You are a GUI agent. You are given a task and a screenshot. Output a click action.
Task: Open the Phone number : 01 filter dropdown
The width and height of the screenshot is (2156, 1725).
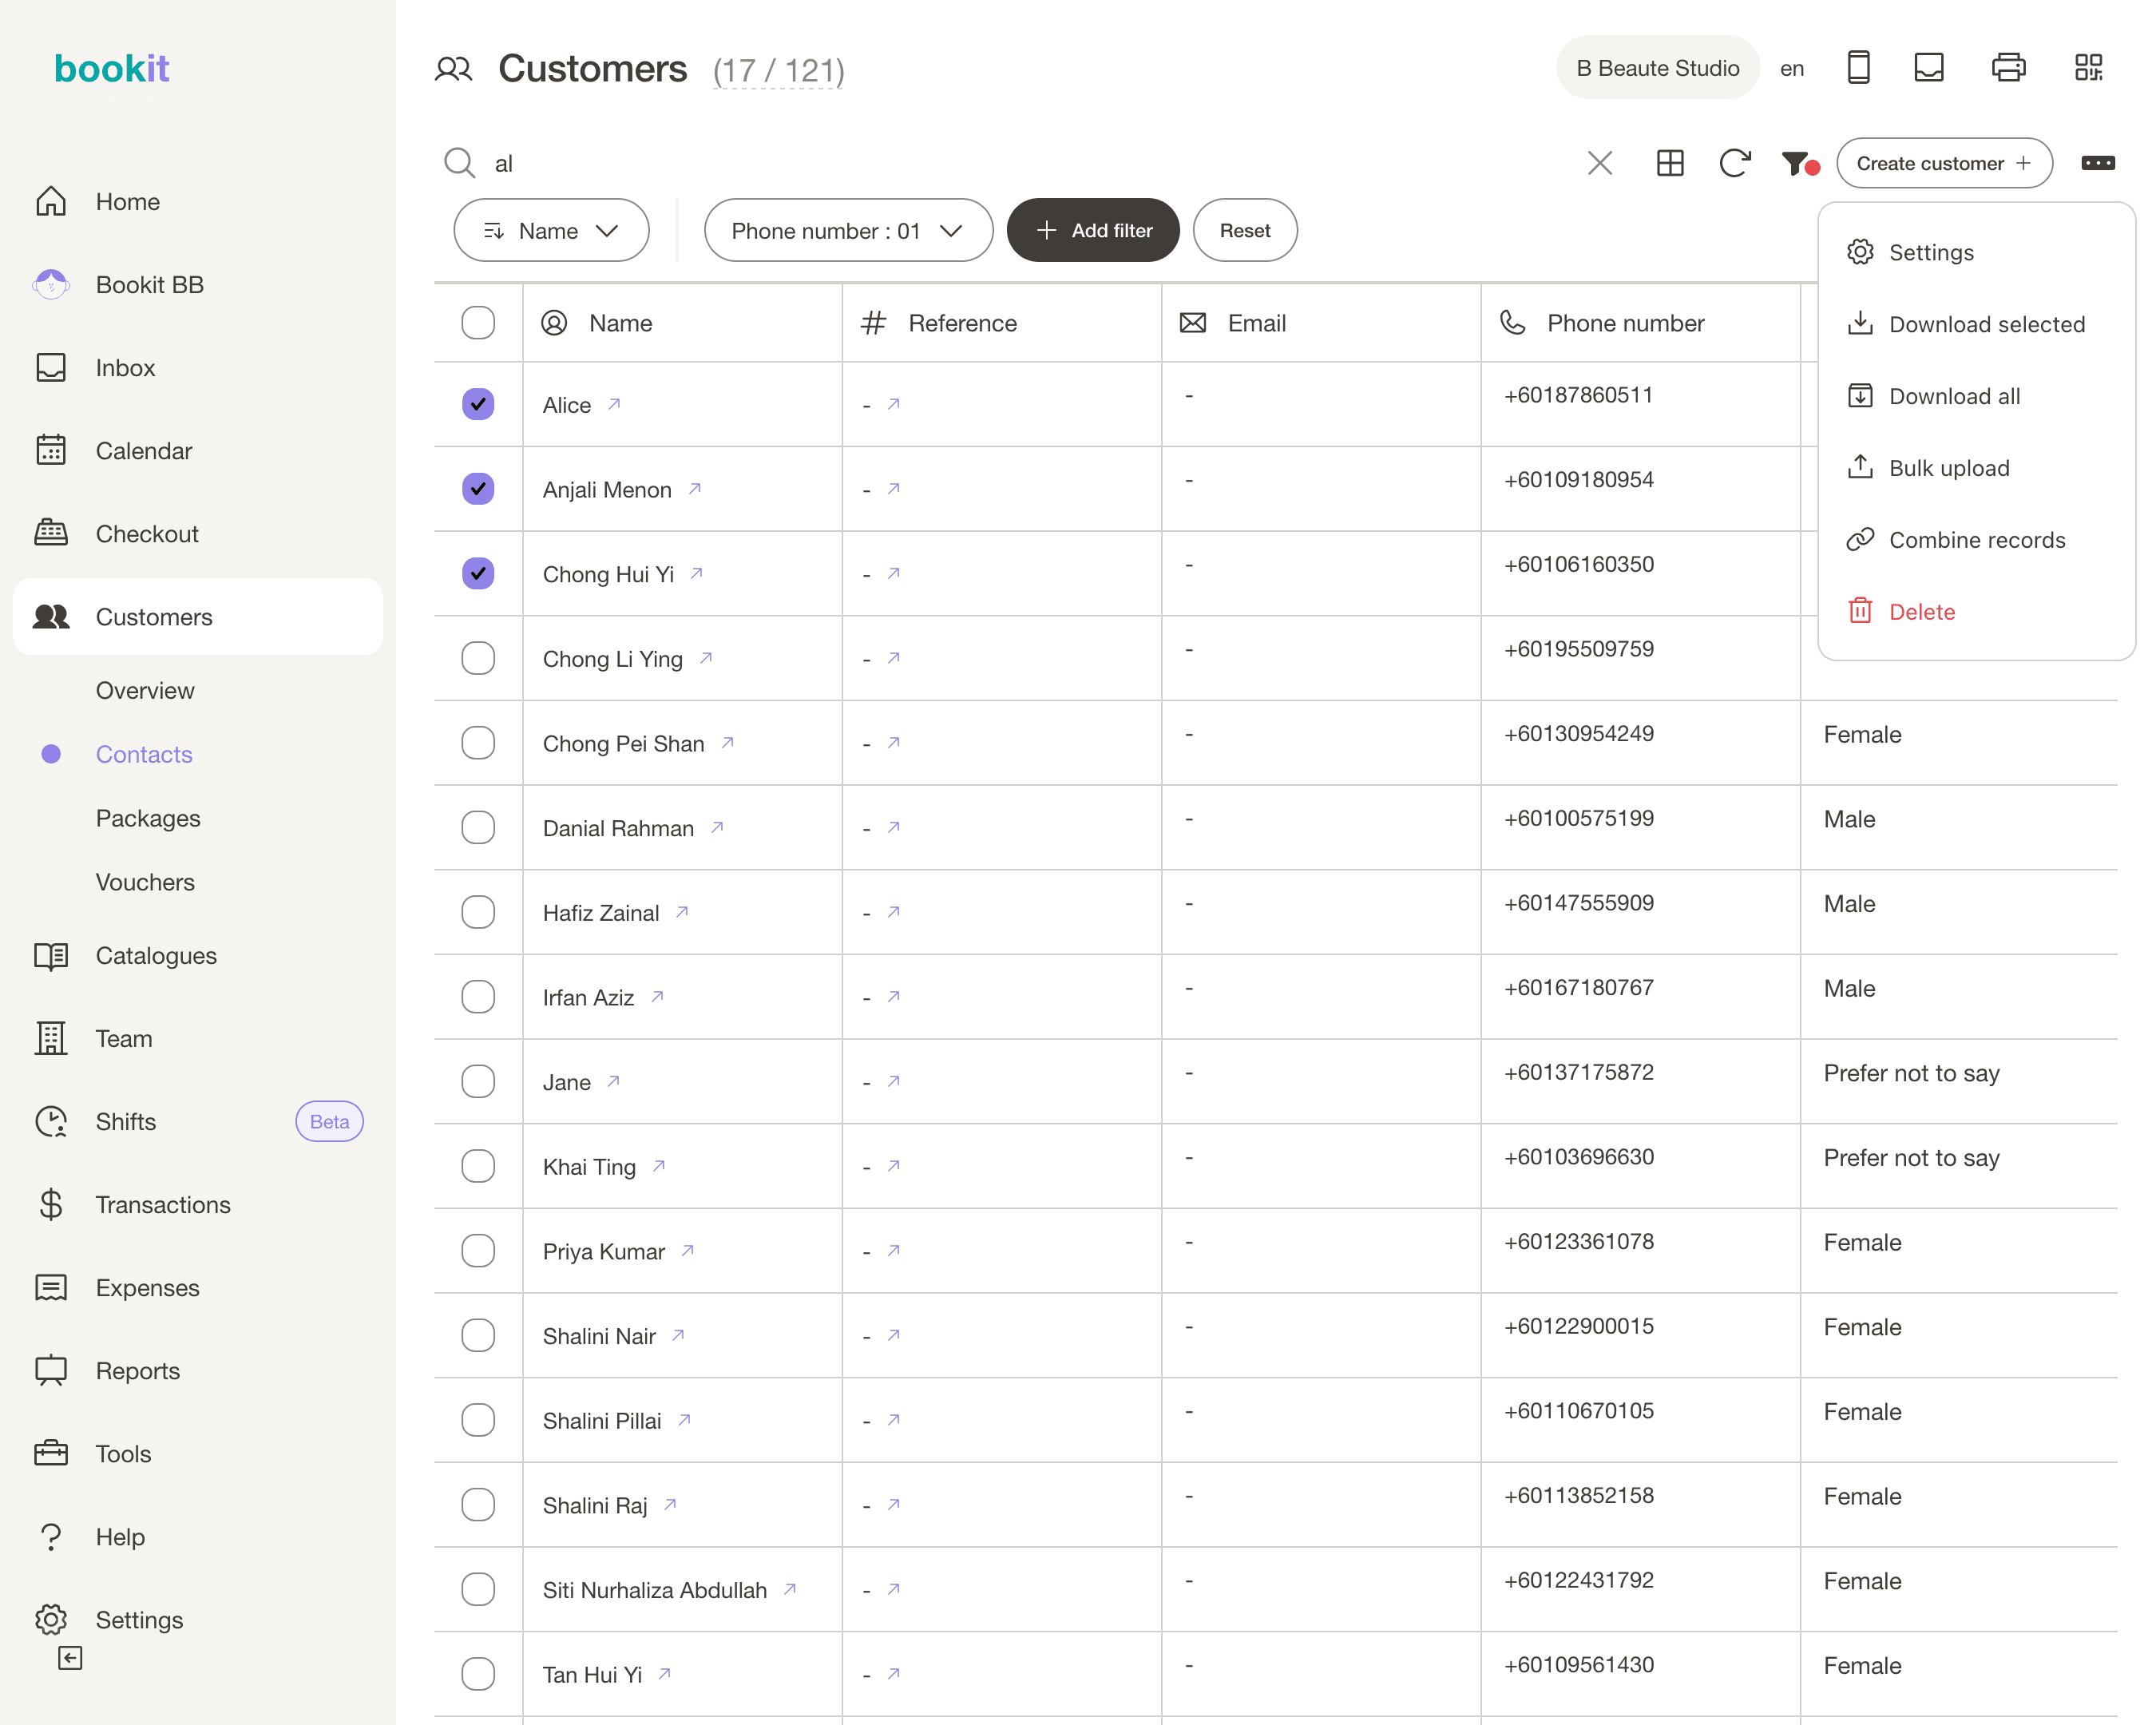[x=848, y=231]
